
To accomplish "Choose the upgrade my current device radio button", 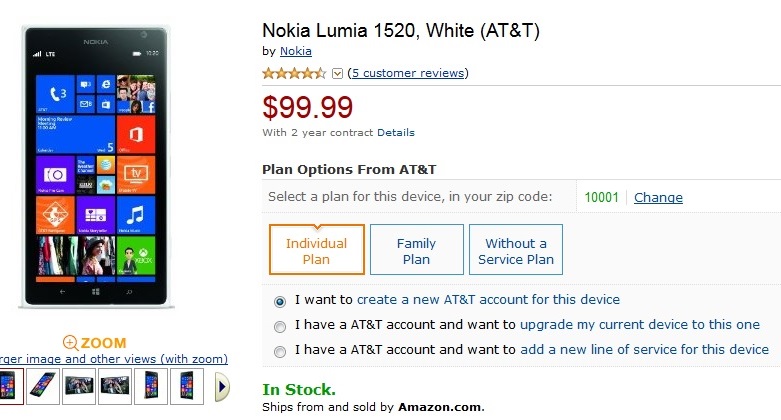I will click(280, 325).
